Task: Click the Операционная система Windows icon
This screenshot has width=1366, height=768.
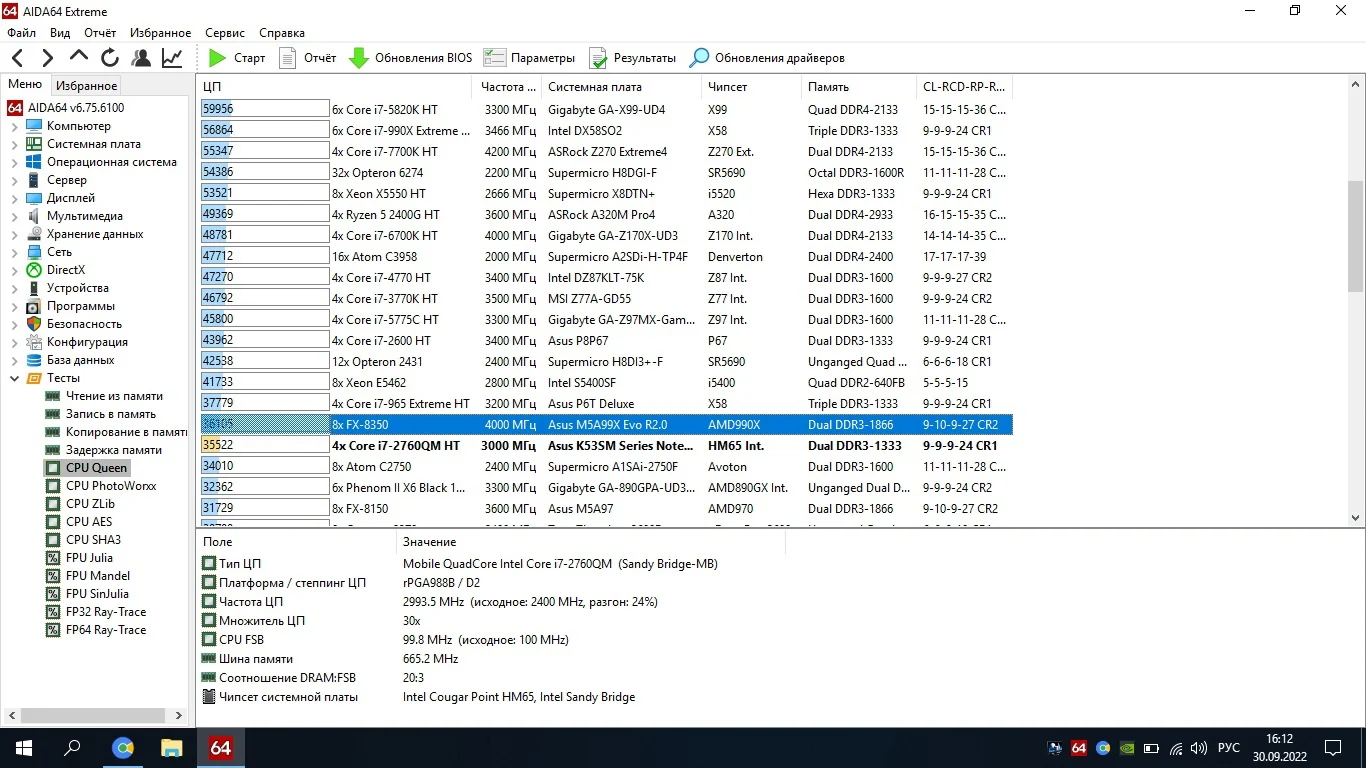Action: pos(35,162)
